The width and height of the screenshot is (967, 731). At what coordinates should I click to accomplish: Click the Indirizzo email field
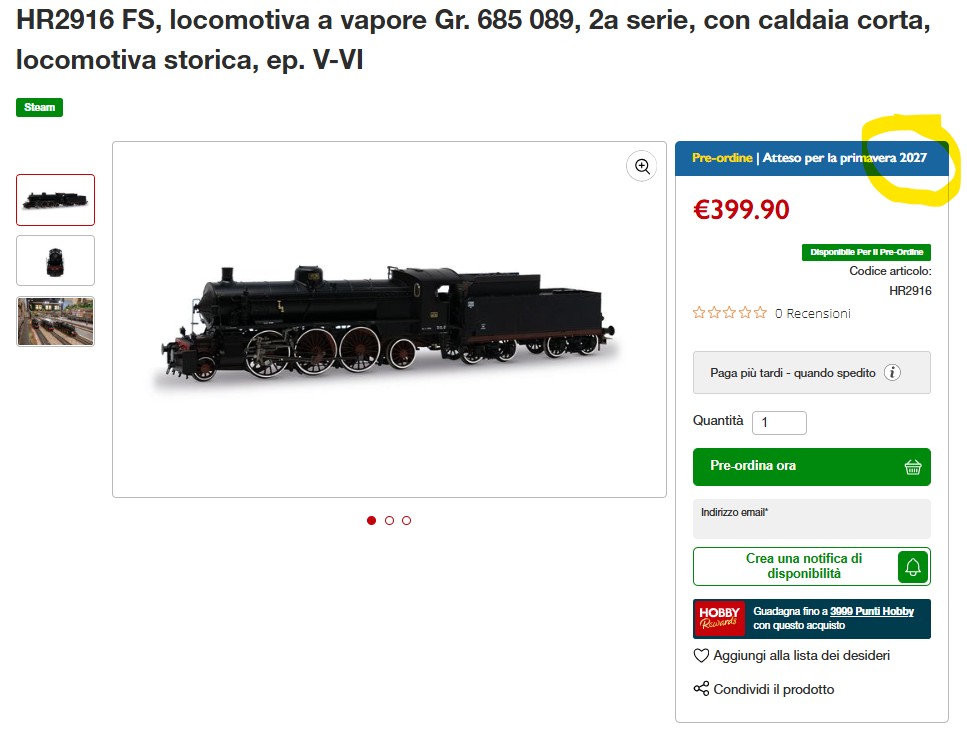(812, 519)
